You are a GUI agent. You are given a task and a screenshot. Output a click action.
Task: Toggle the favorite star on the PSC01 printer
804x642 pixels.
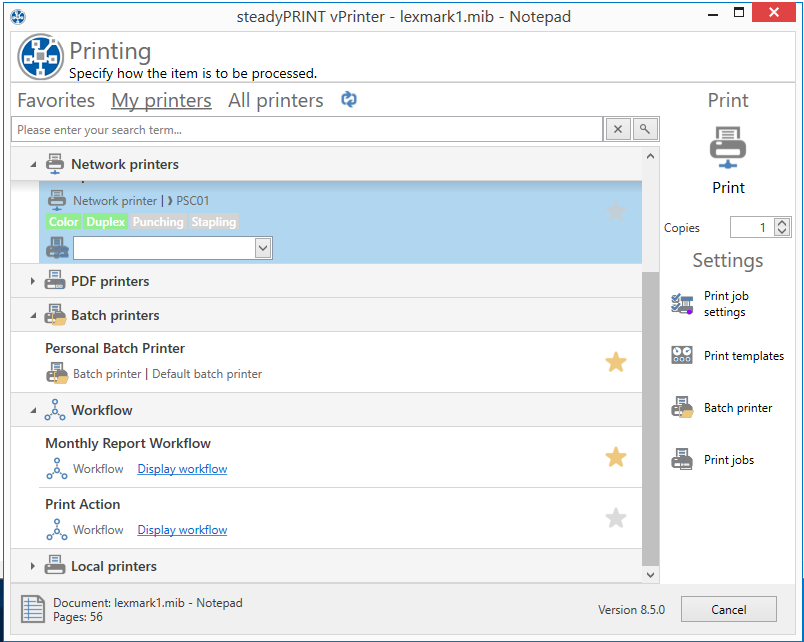tap(616, 211)
